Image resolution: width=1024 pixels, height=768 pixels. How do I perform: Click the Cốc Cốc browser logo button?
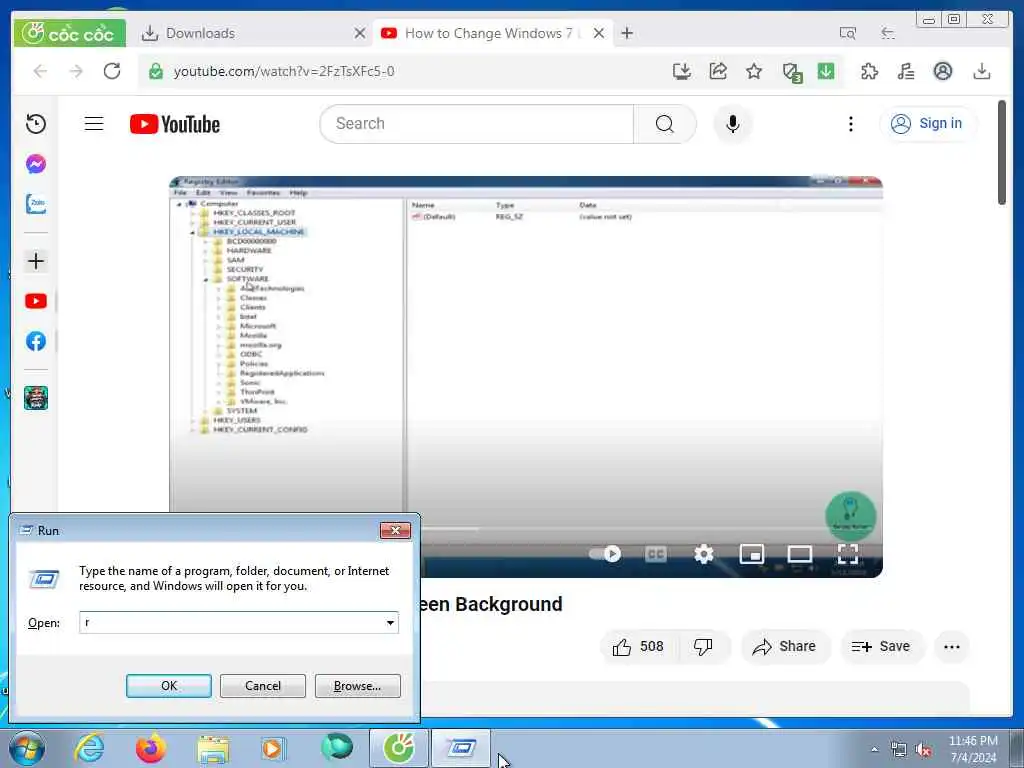(x=69, y=33)
